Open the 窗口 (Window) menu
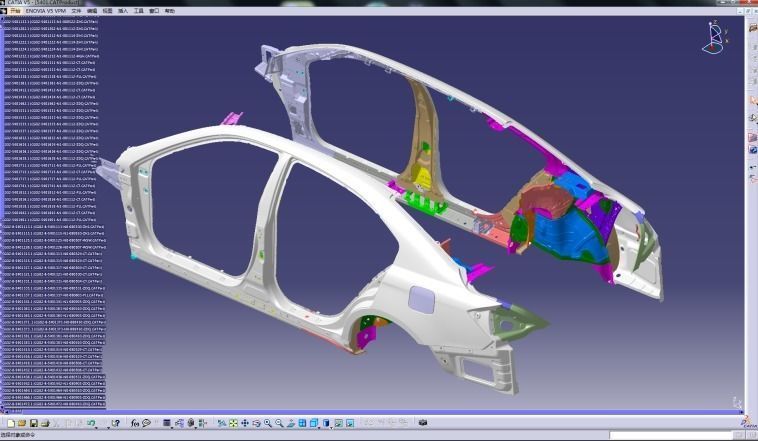Screen dimensions: 758x441 (154, 11)
